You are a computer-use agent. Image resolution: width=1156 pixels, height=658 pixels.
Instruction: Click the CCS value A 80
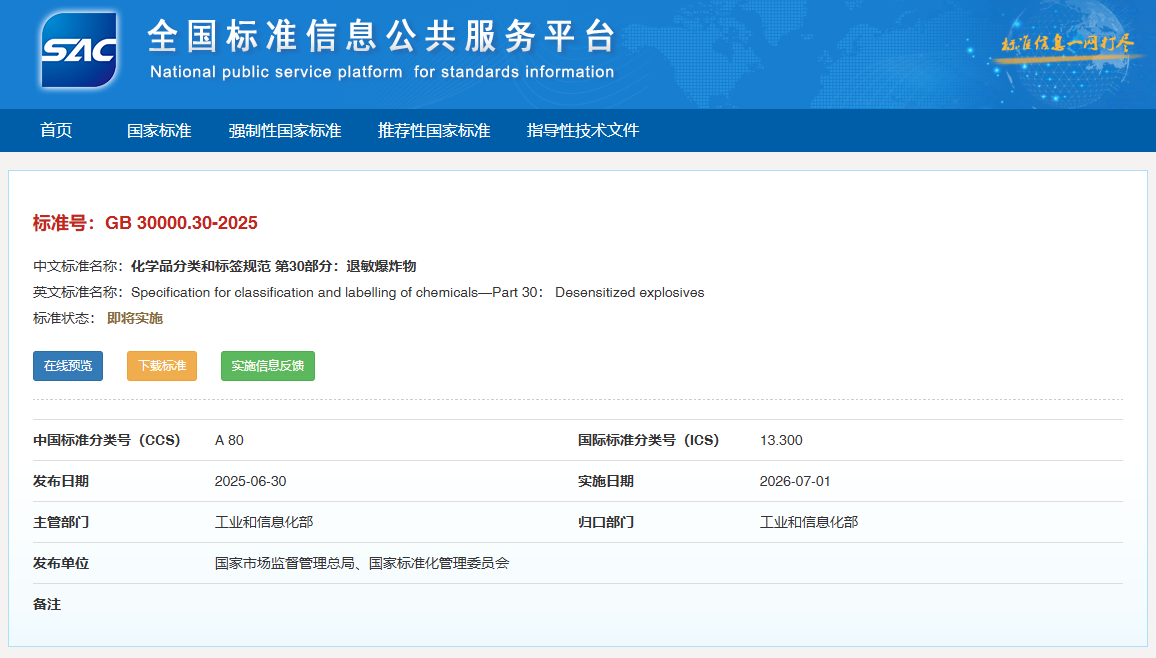(229, 440)
